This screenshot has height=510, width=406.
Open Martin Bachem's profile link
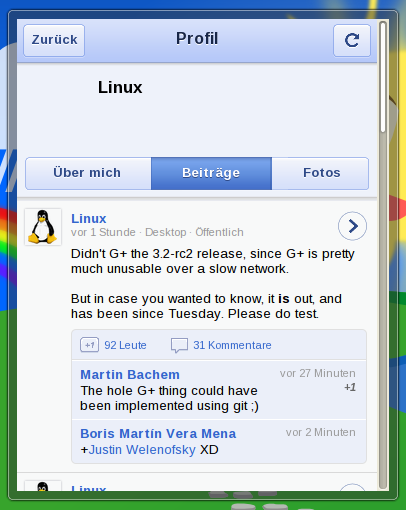click(130, 375)
